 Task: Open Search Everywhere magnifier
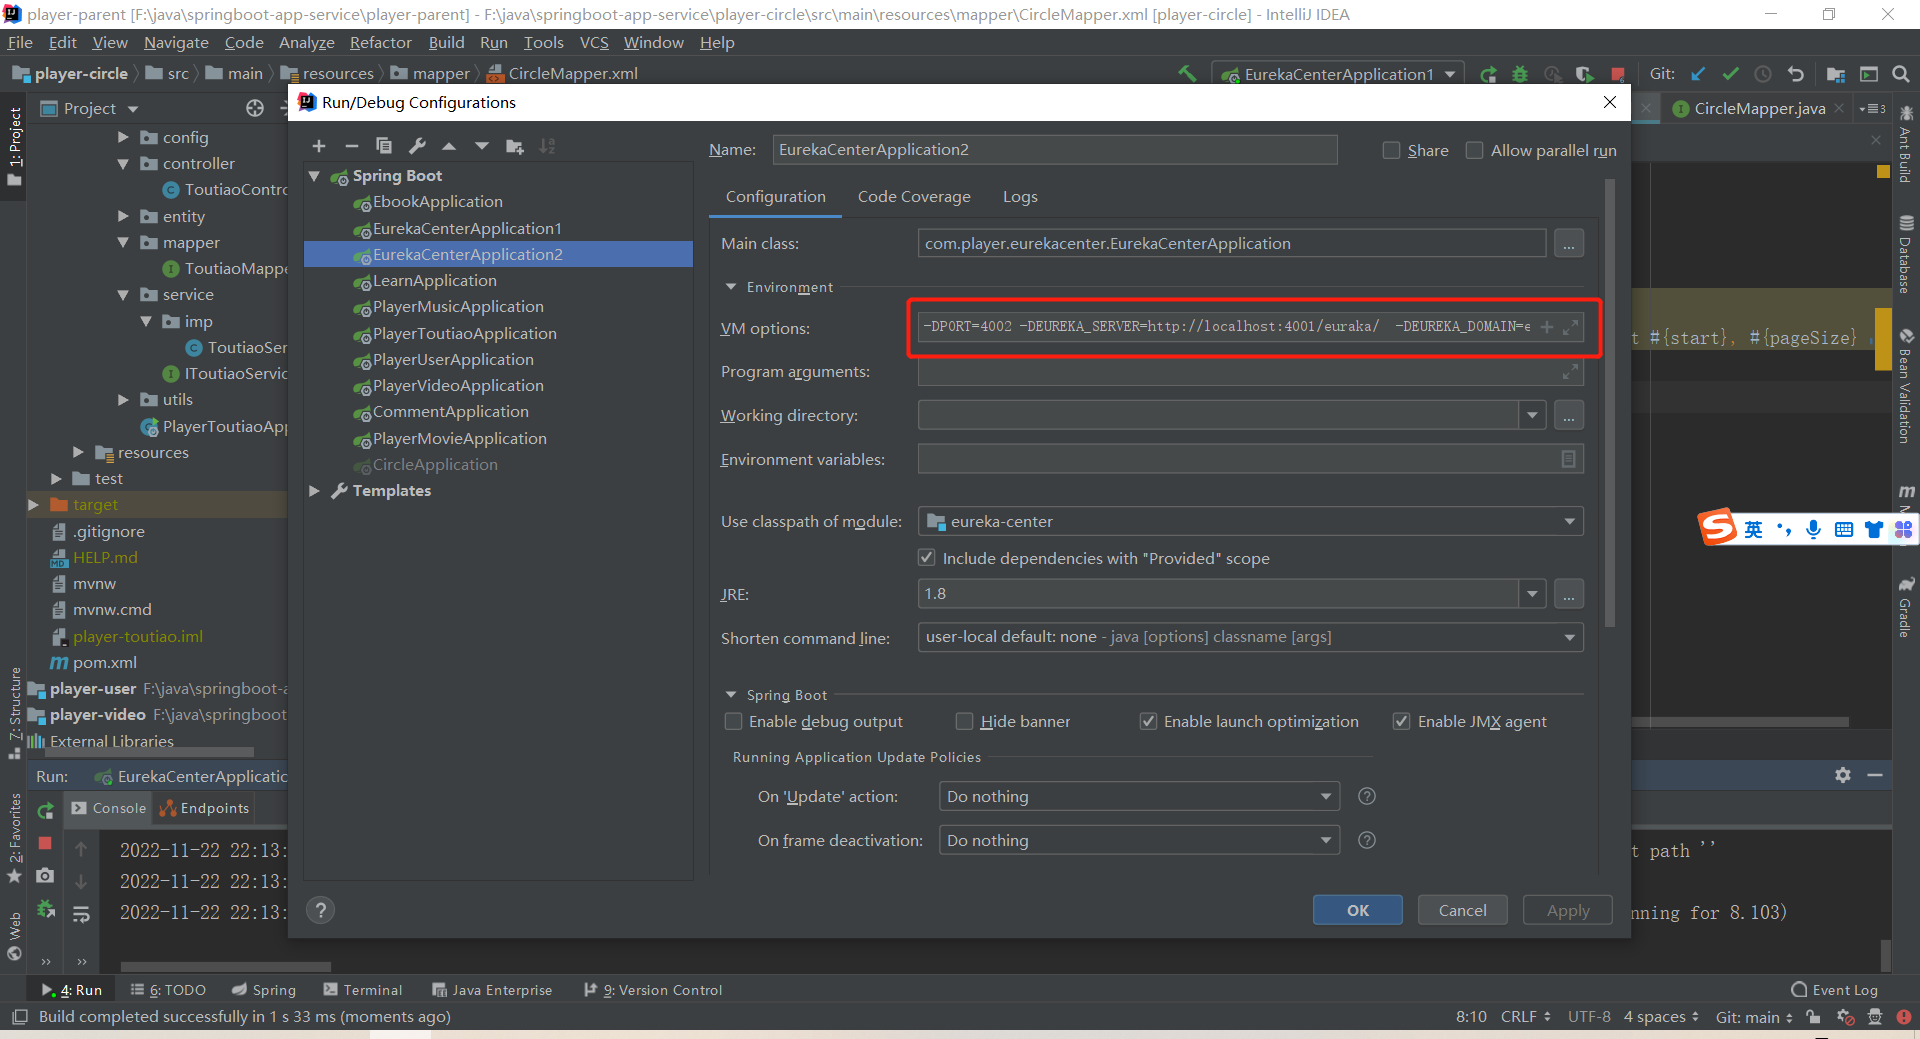(x=1901, y=74)
